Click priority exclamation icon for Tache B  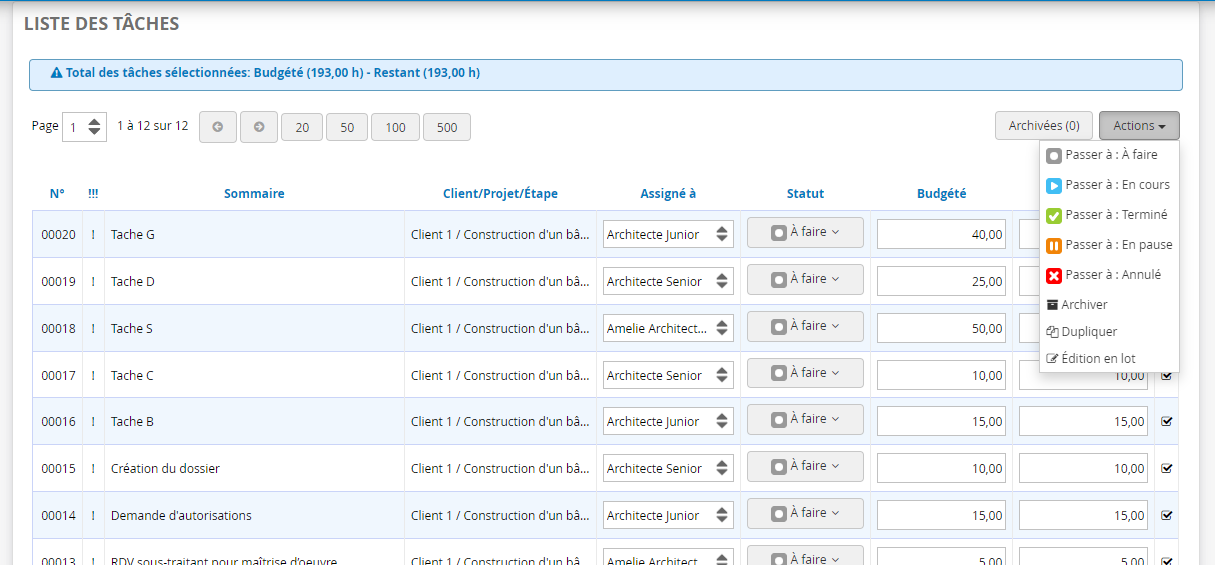pos(94,421)
